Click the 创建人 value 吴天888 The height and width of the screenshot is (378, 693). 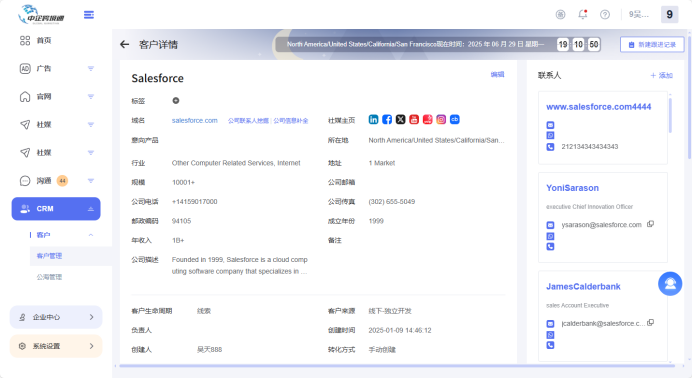click(x=209, y=350)
